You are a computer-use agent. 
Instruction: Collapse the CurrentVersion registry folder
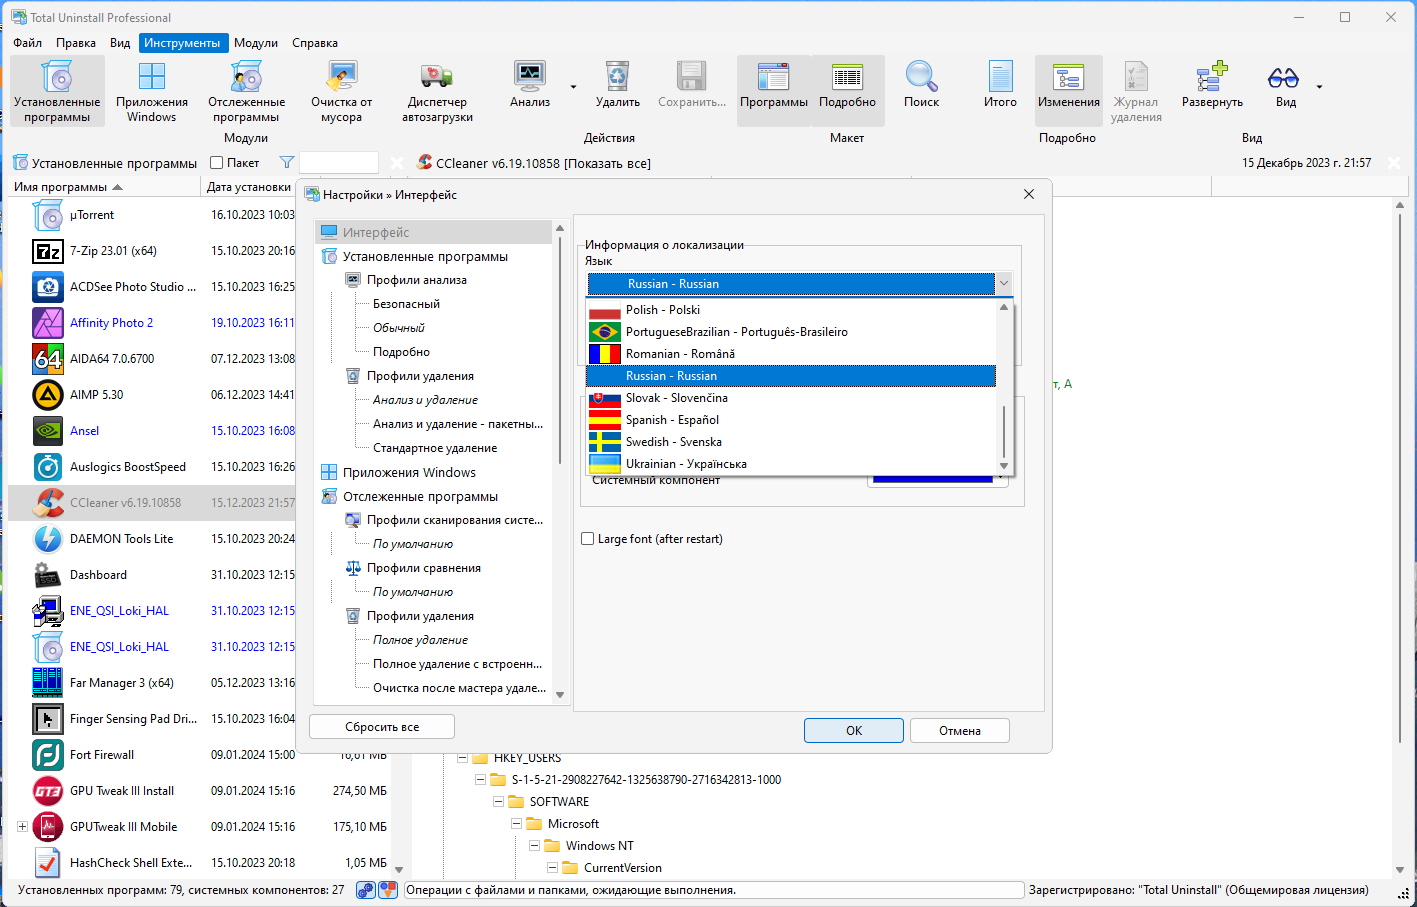[552, 868]
